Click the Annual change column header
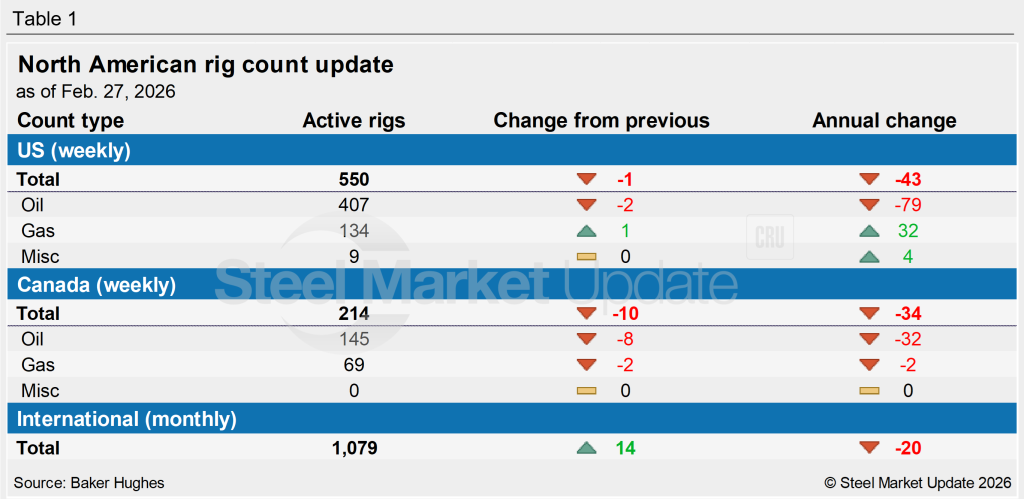 [x=884, y=121]
